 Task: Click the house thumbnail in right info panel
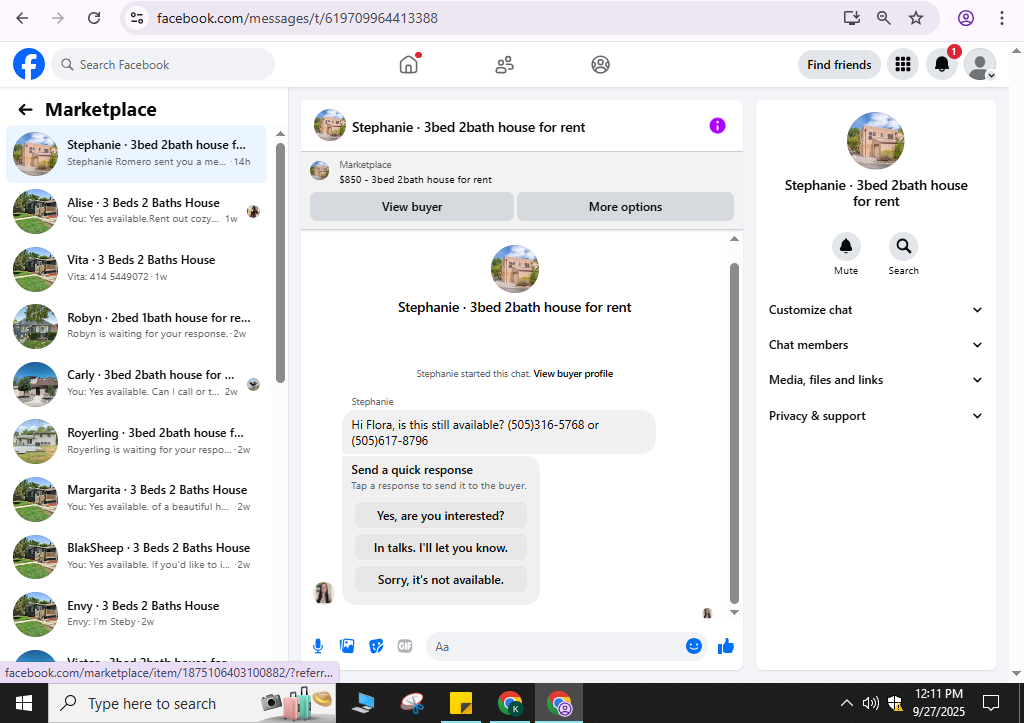pyautogui.click(x=875, y=140)
